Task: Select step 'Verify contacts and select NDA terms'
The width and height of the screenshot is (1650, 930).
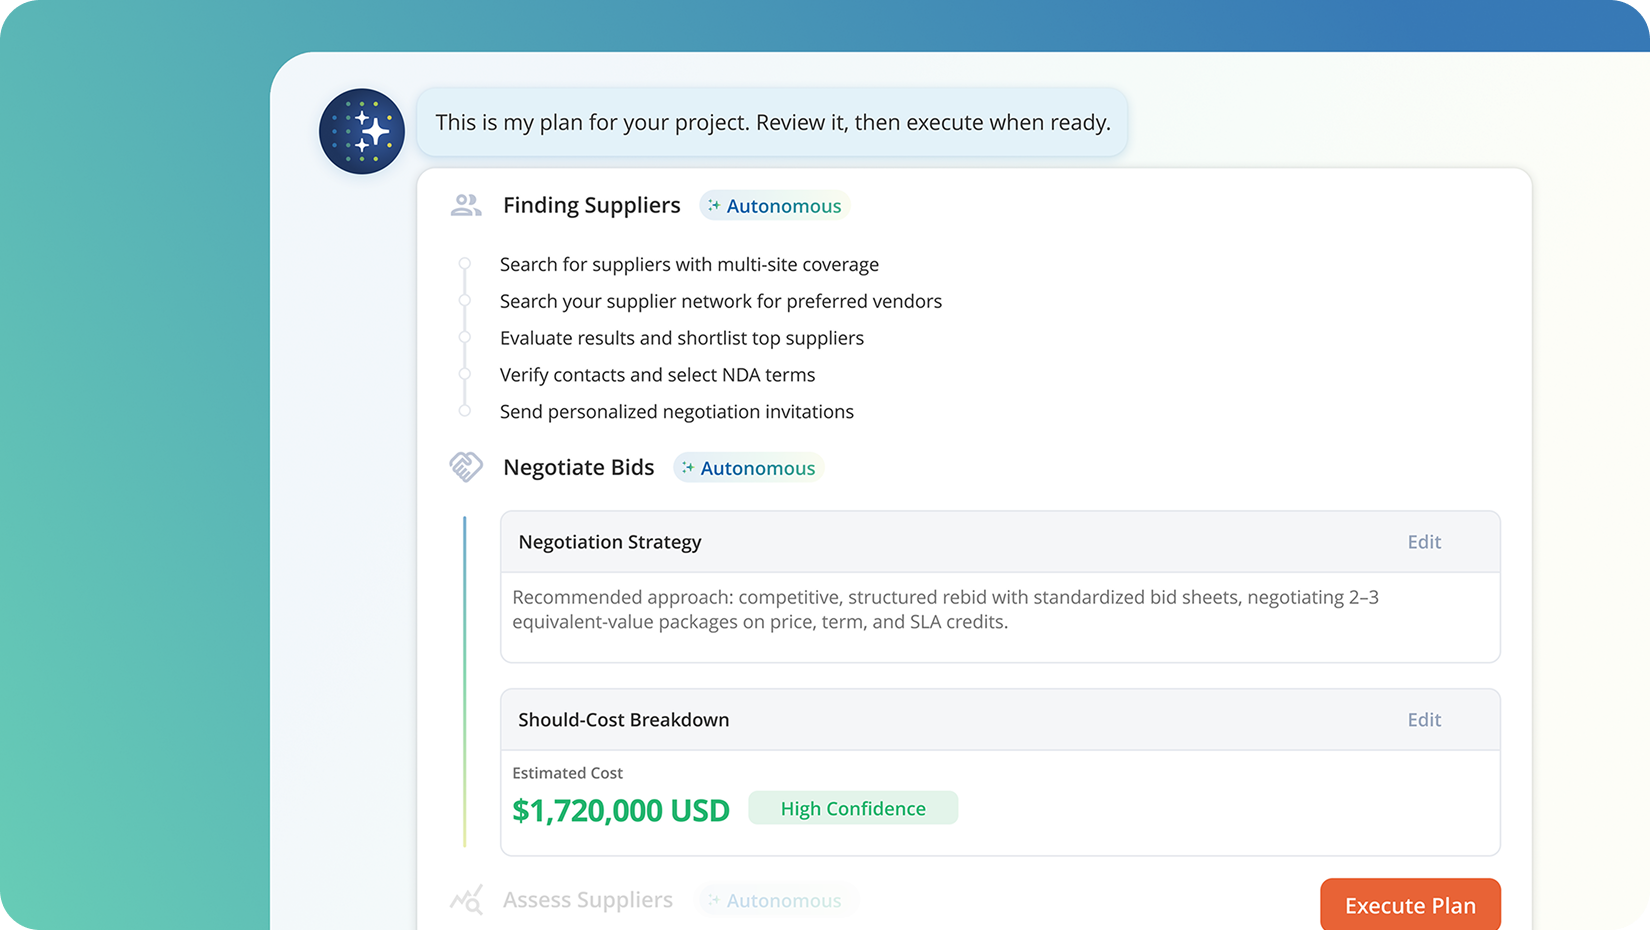Action: coord(657,375)
